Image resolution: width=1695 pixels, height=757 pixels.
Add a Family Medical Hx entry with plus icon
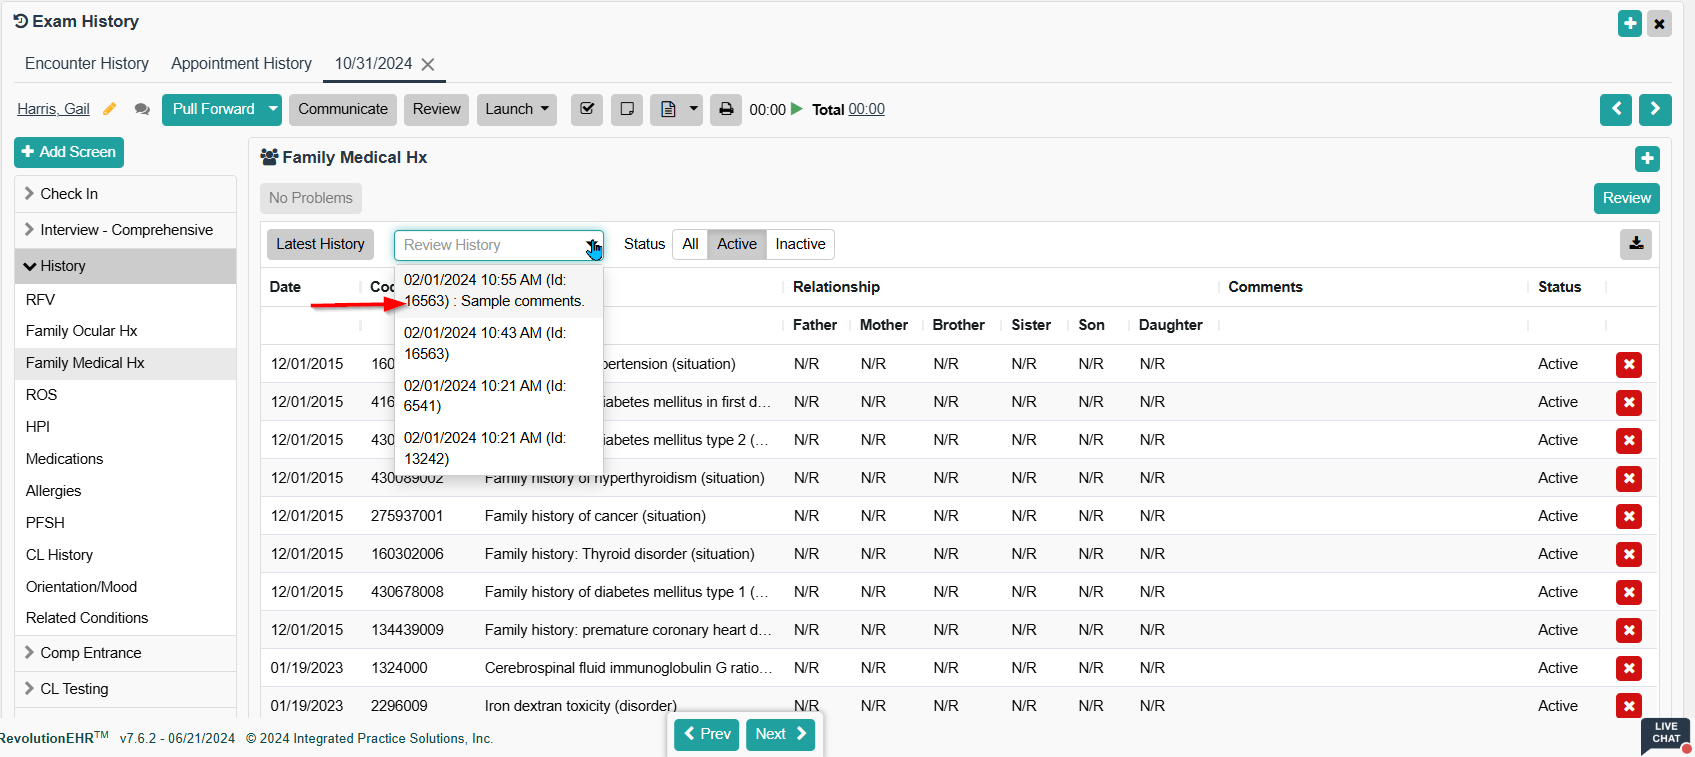(x=1646, y=159)
